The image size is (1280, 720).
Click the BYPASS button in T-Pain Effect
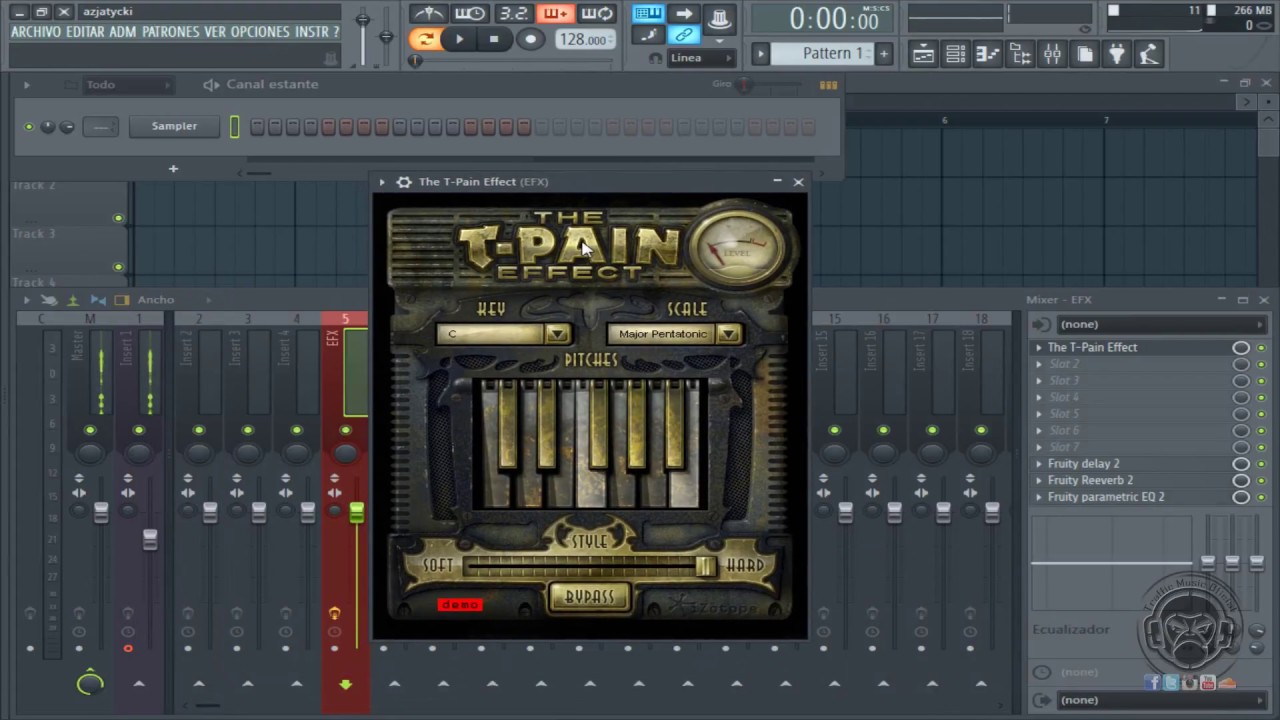pos(590,597)
